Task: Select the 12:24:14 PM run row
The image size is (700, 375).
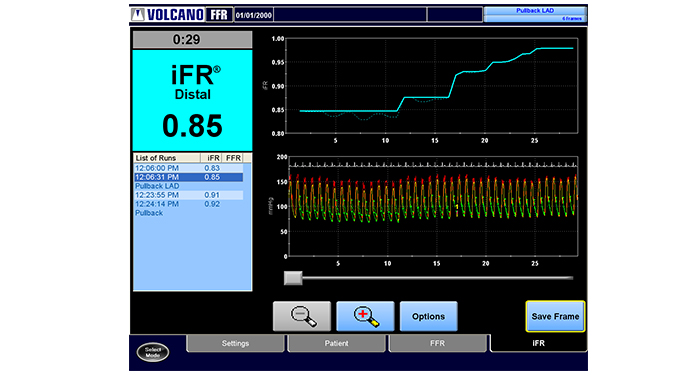Action: pos(189,204)
